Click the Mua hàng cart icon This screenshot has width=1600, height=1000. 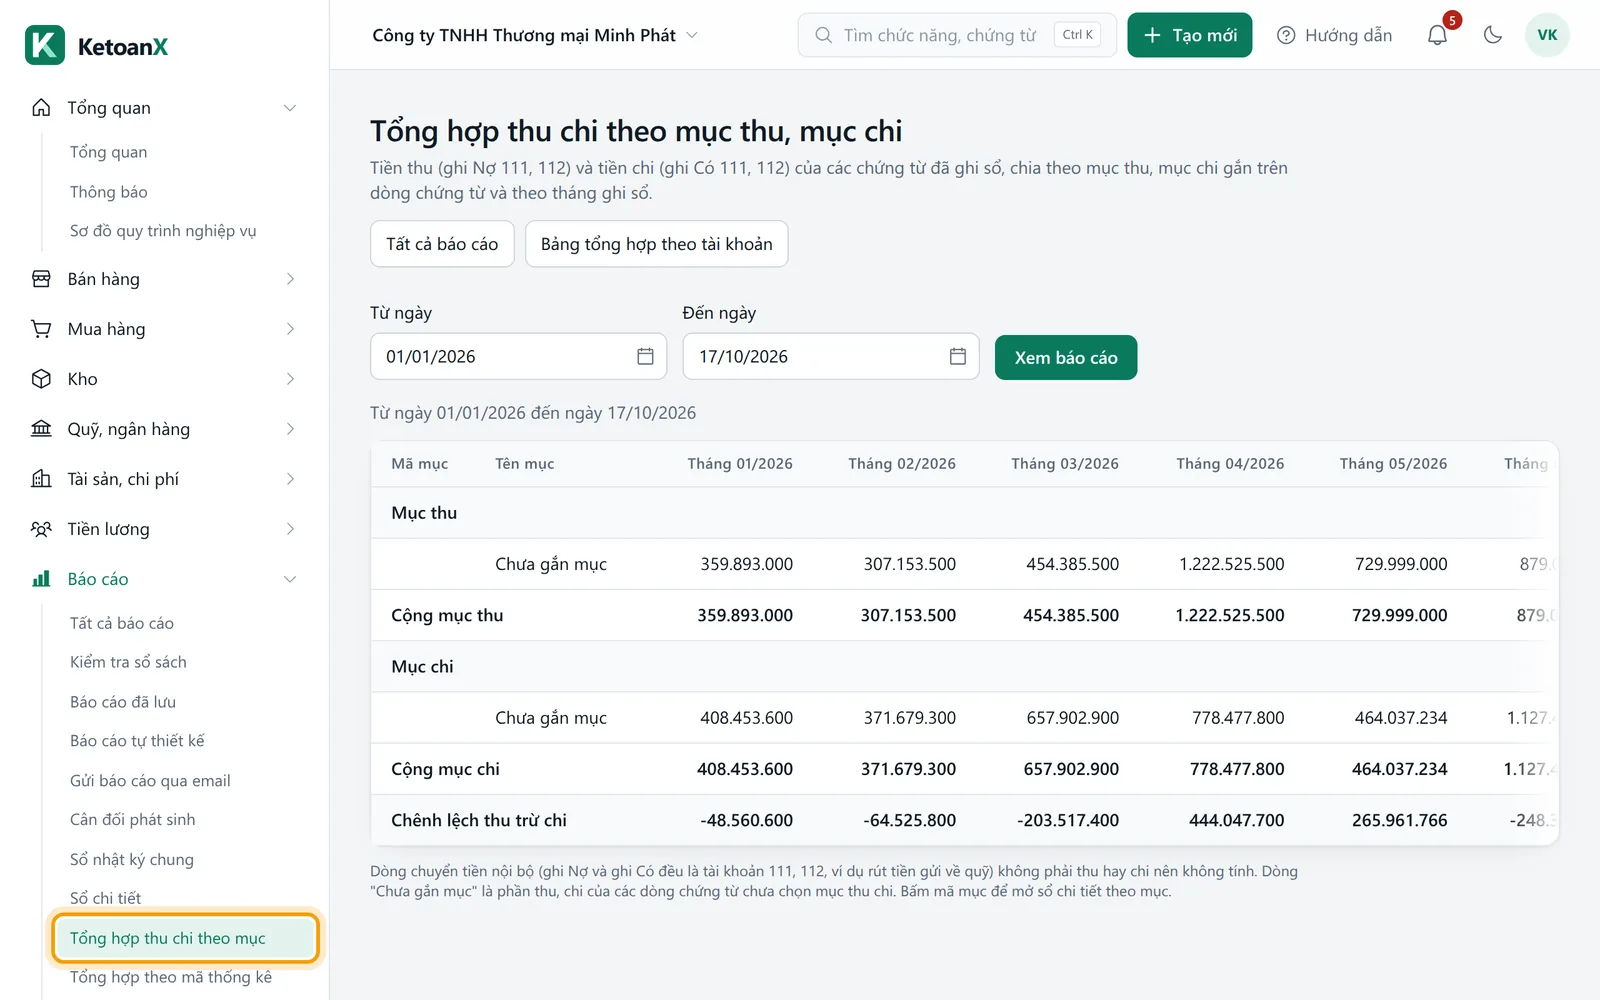[41, 329]
